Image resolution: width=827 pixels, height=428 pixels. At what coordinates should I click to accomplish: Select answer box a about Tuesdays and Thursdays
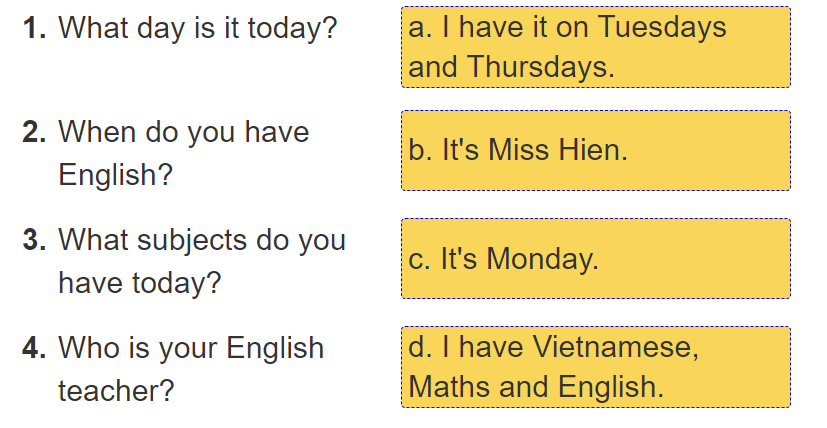[x=595, y=47]
